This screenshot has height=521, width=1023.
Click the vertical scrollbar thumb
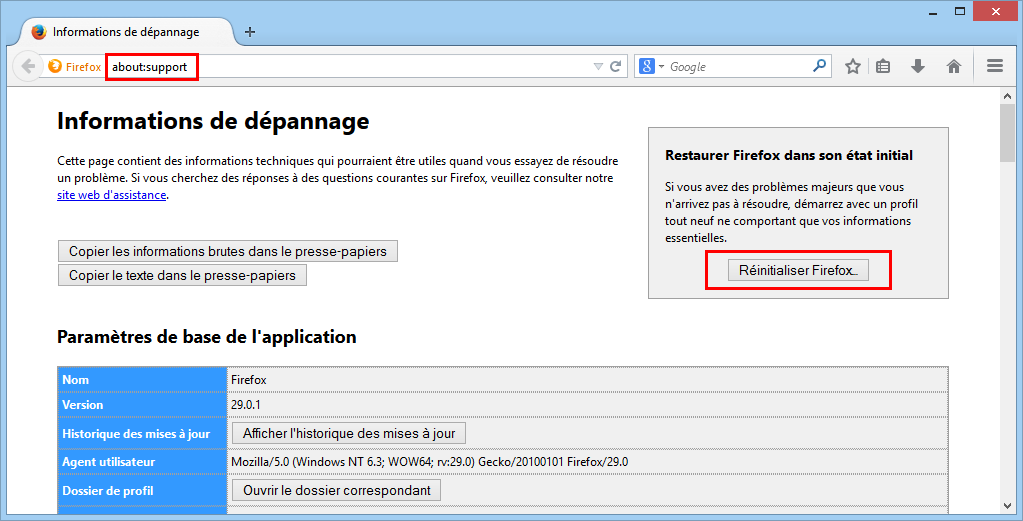(x=1008, y=132)
